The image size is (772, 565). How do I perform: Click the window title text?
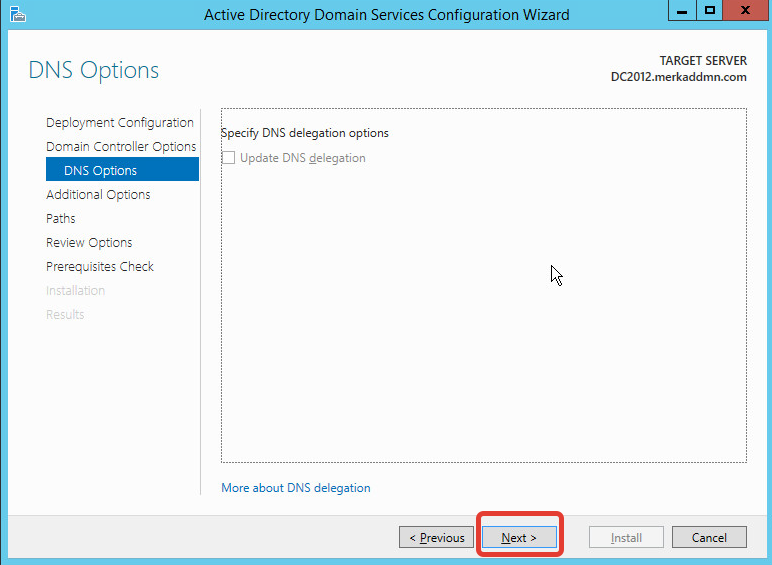pos(386,15)
